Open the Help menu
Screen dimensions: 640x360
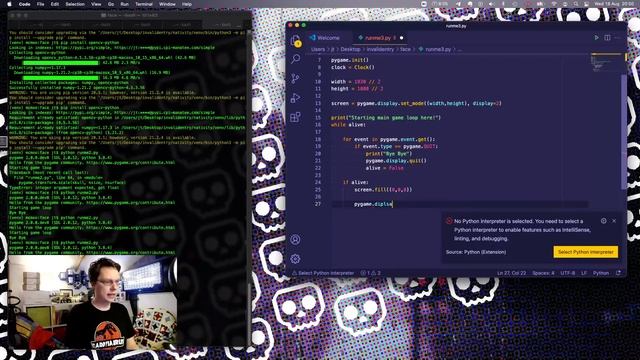tap(187, 4)
